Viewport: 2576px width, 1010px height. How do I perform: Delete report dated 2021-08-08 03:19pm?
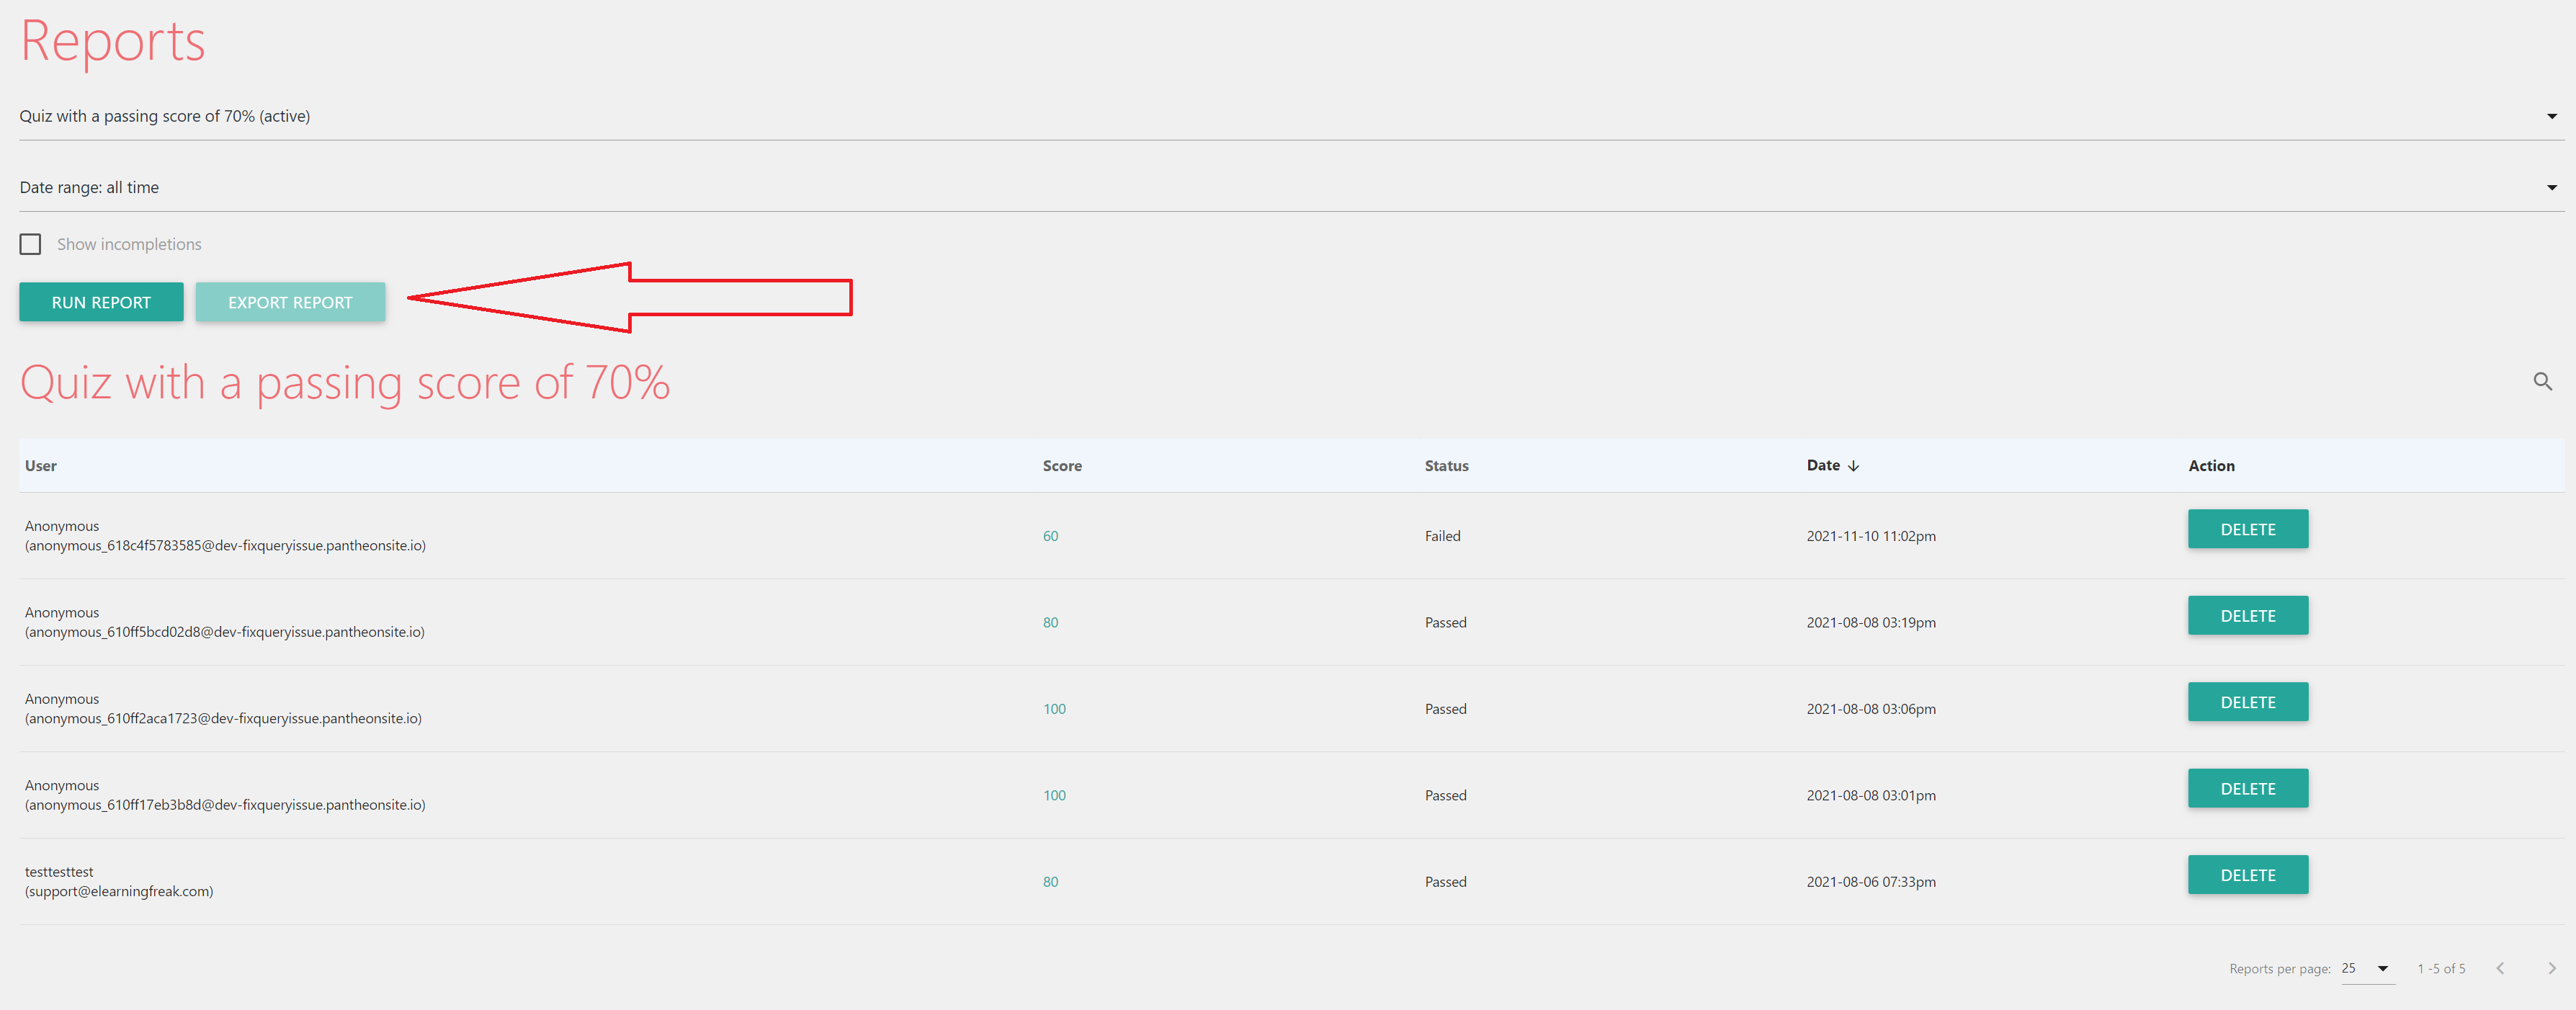click(x=2248, y=616)
